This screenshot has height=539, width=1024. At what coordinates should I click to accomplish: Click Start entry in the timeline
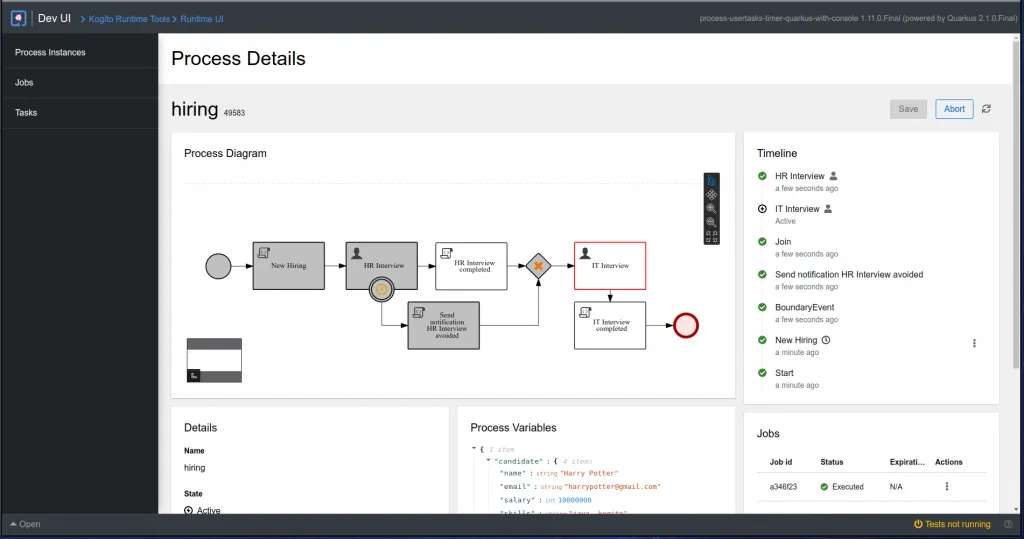pyautogui.click(x=784, y=373)
